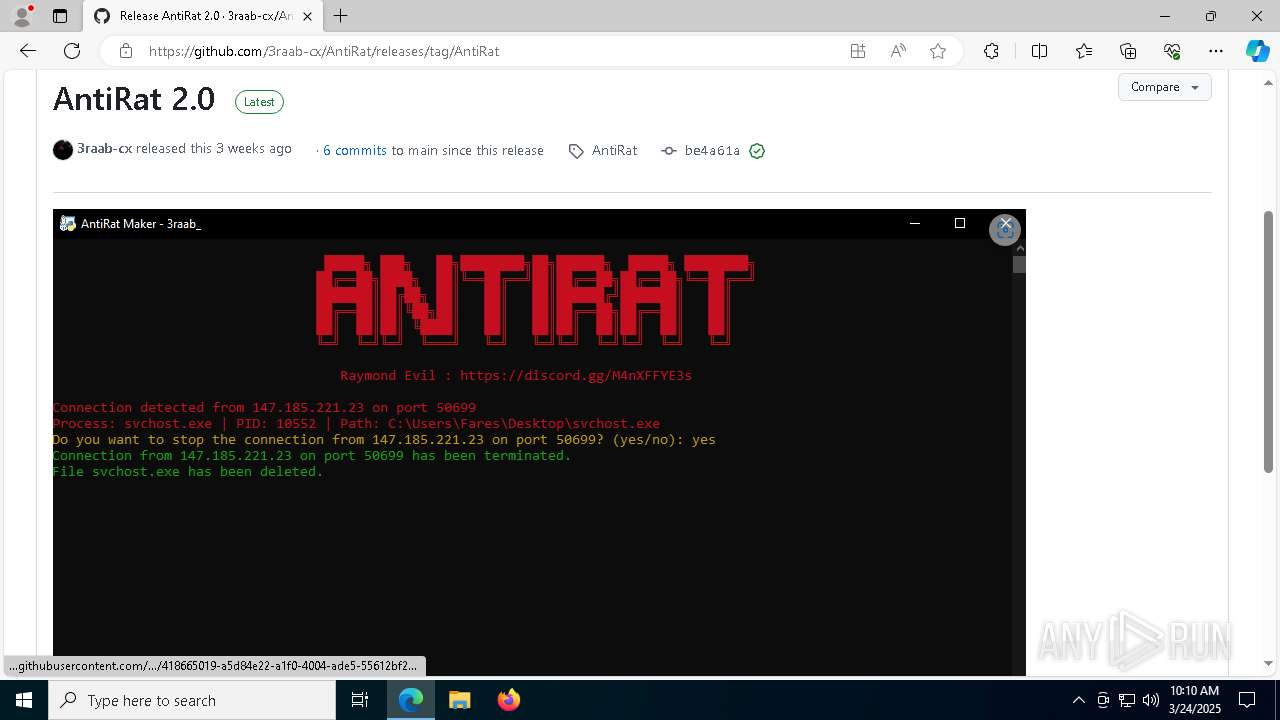Open the tab actions menu icon
Viewport: 1280px width, 720px height.
click(60, 16)
